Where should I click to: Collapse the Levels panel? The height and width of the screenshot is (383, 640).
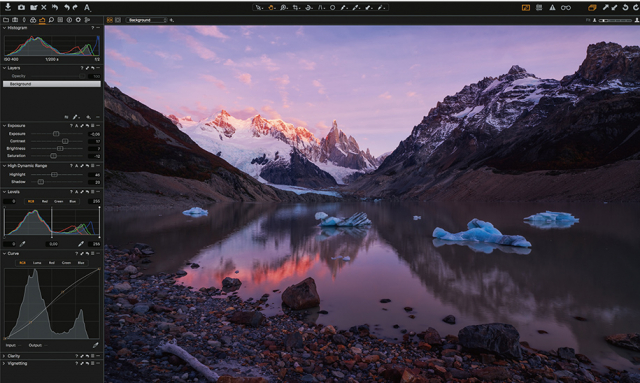pos(4,192)
